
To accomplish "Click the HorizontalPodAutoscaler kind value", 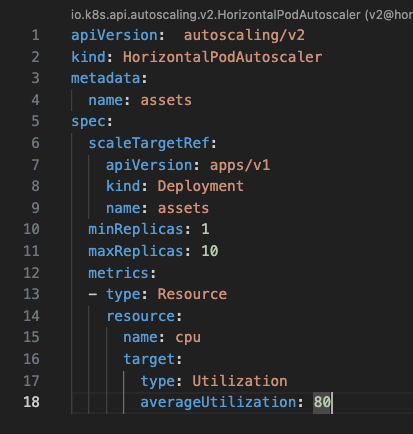I will (222, 57).
